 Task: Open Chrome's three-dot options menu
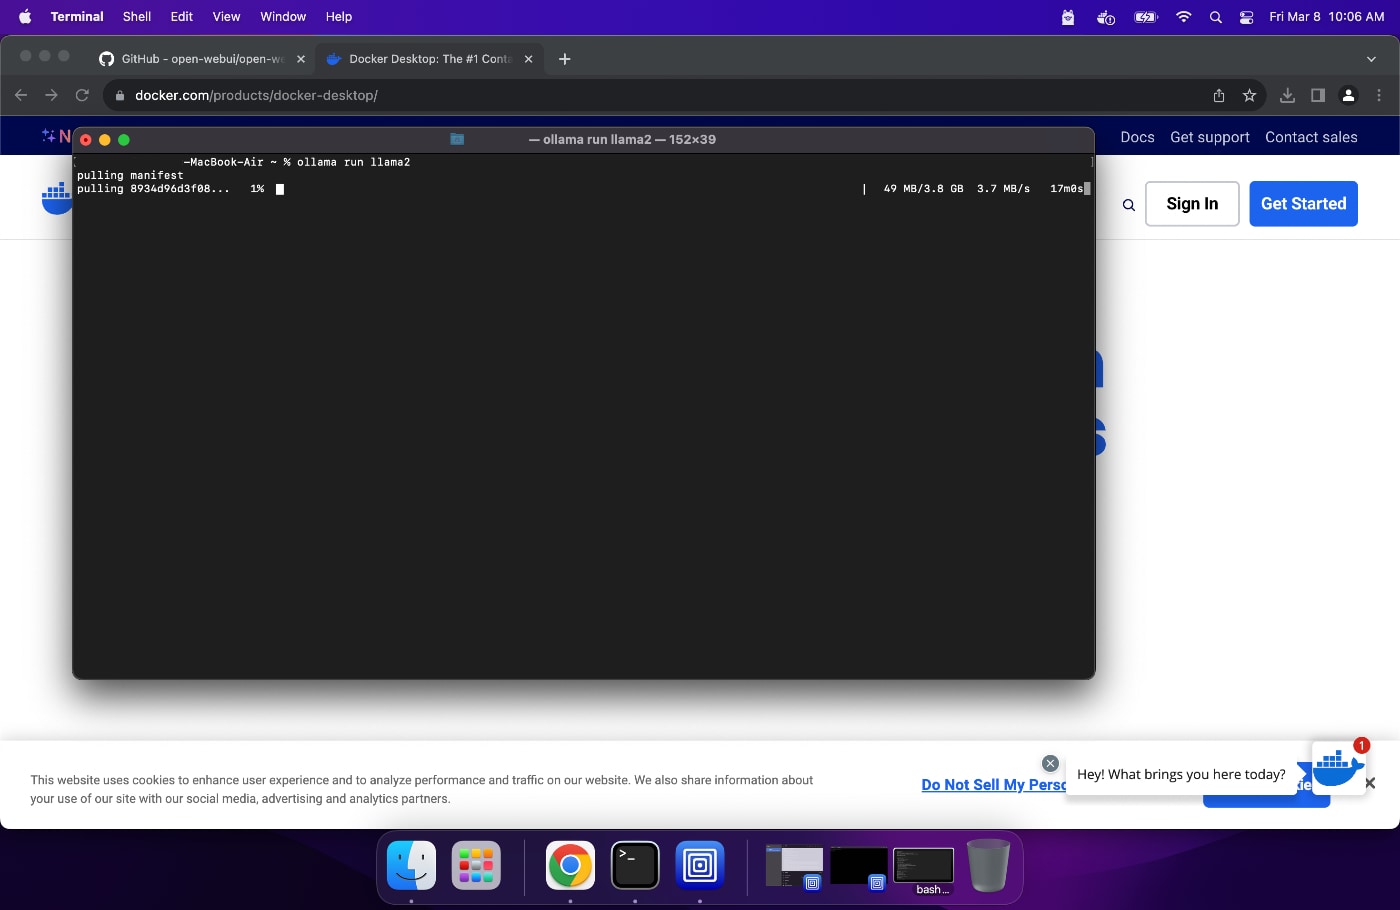click(x=1379, y=95)
